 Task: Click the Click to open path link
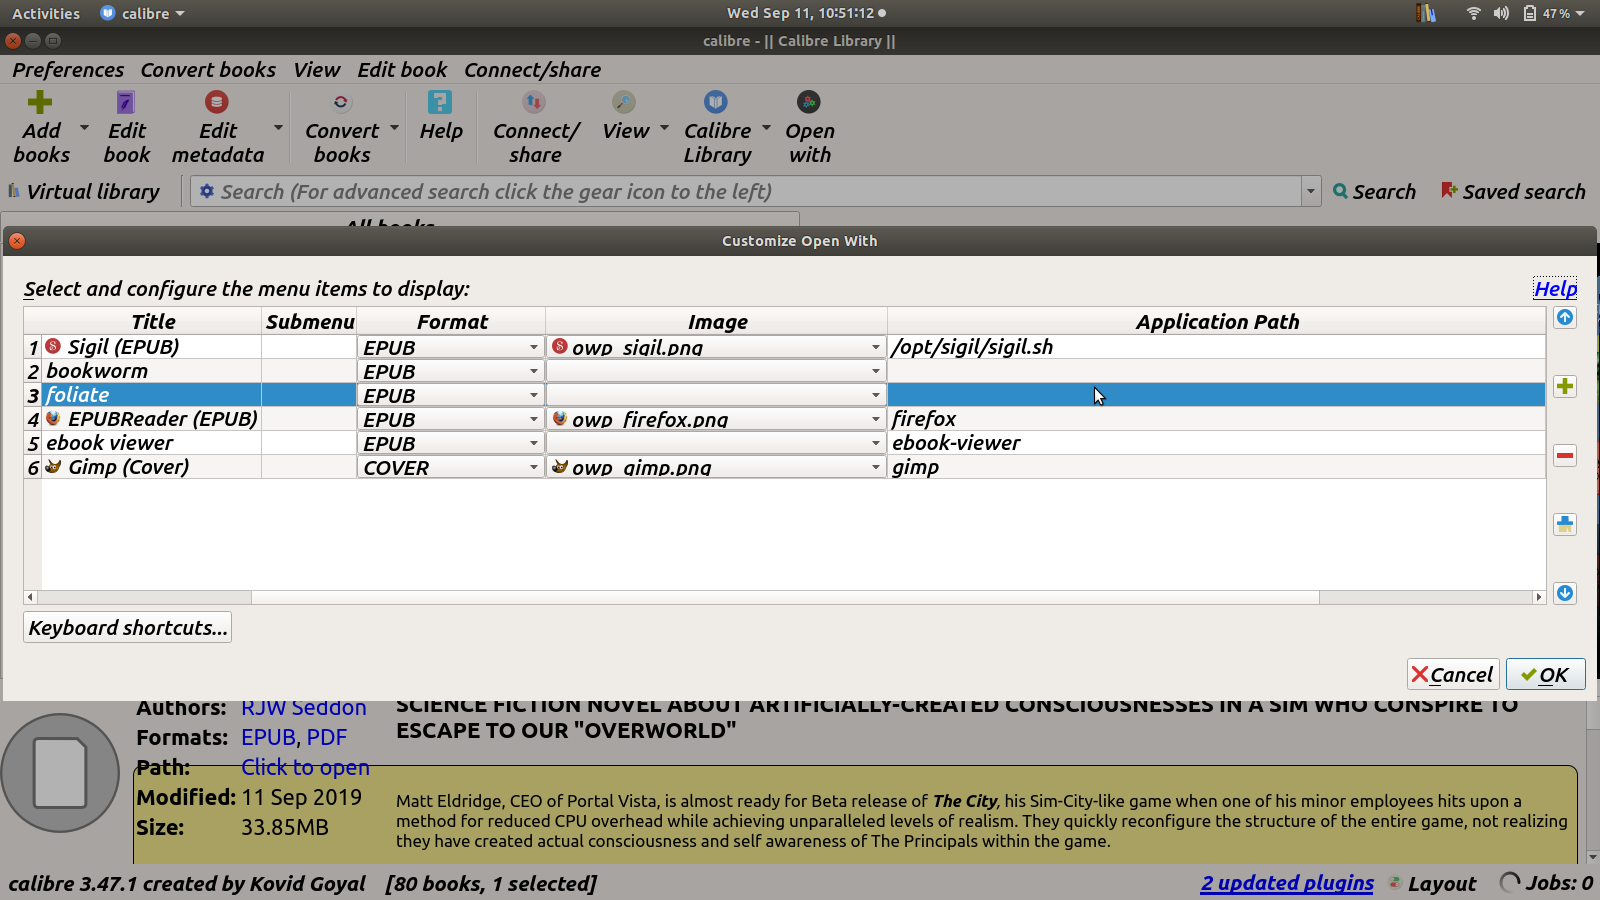pos(305,767)
